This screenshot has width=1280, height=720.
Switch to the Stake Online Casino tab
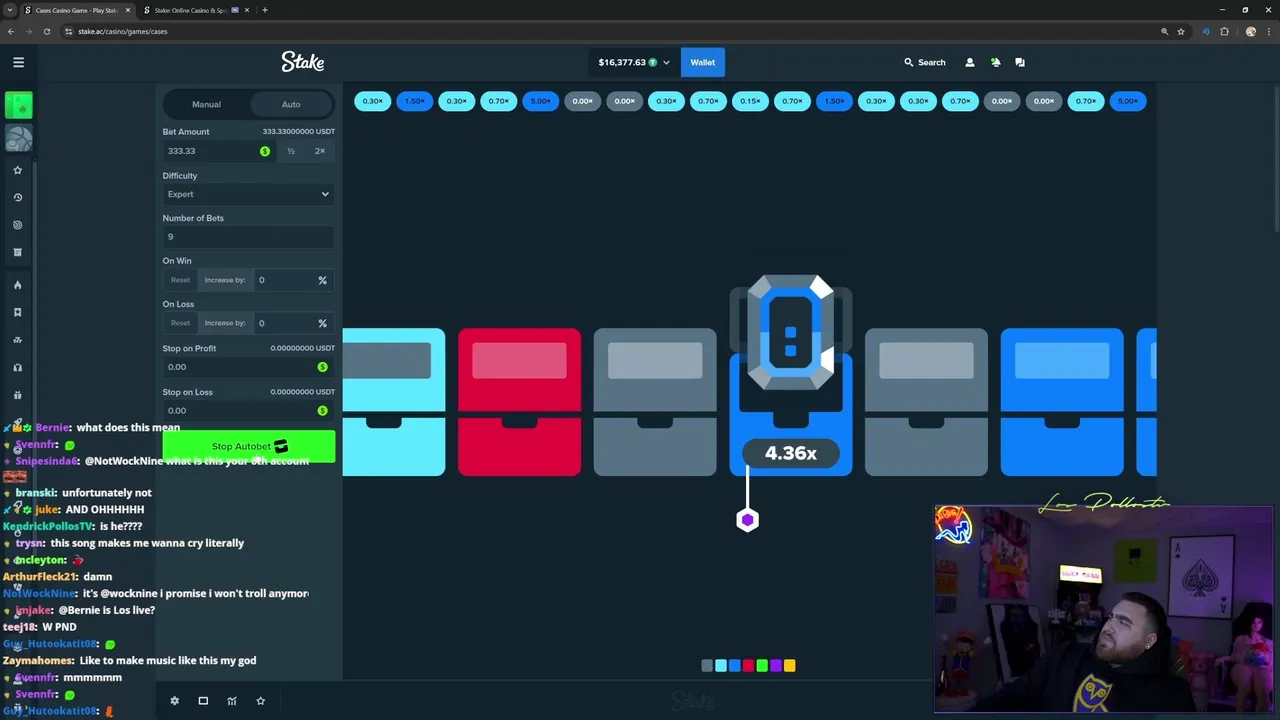click(x=196, y=10)
